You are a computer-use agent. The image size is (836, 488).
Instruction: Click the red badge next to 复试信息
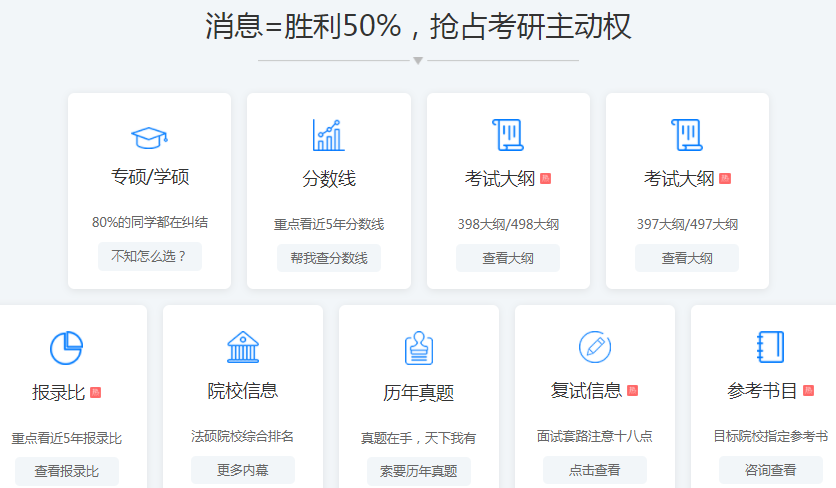633,391
